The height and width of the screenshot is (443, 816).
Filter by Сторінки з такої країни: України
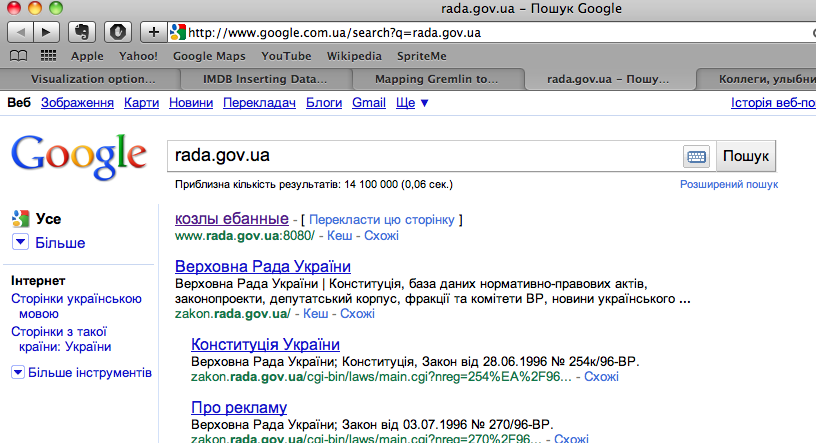coord(61,339)
